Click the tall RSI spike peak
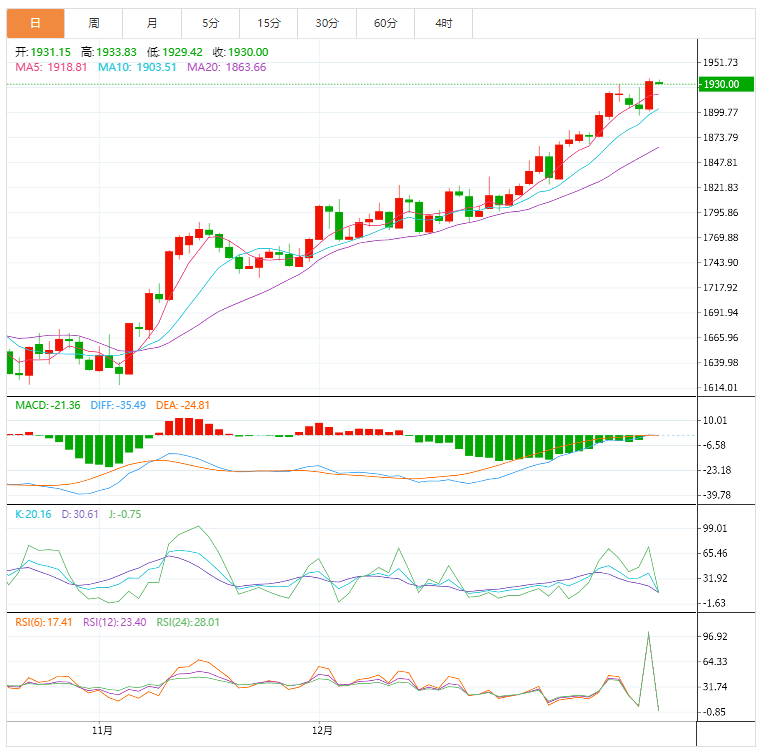The image size is (762, 754). click(x=648, y=633)
